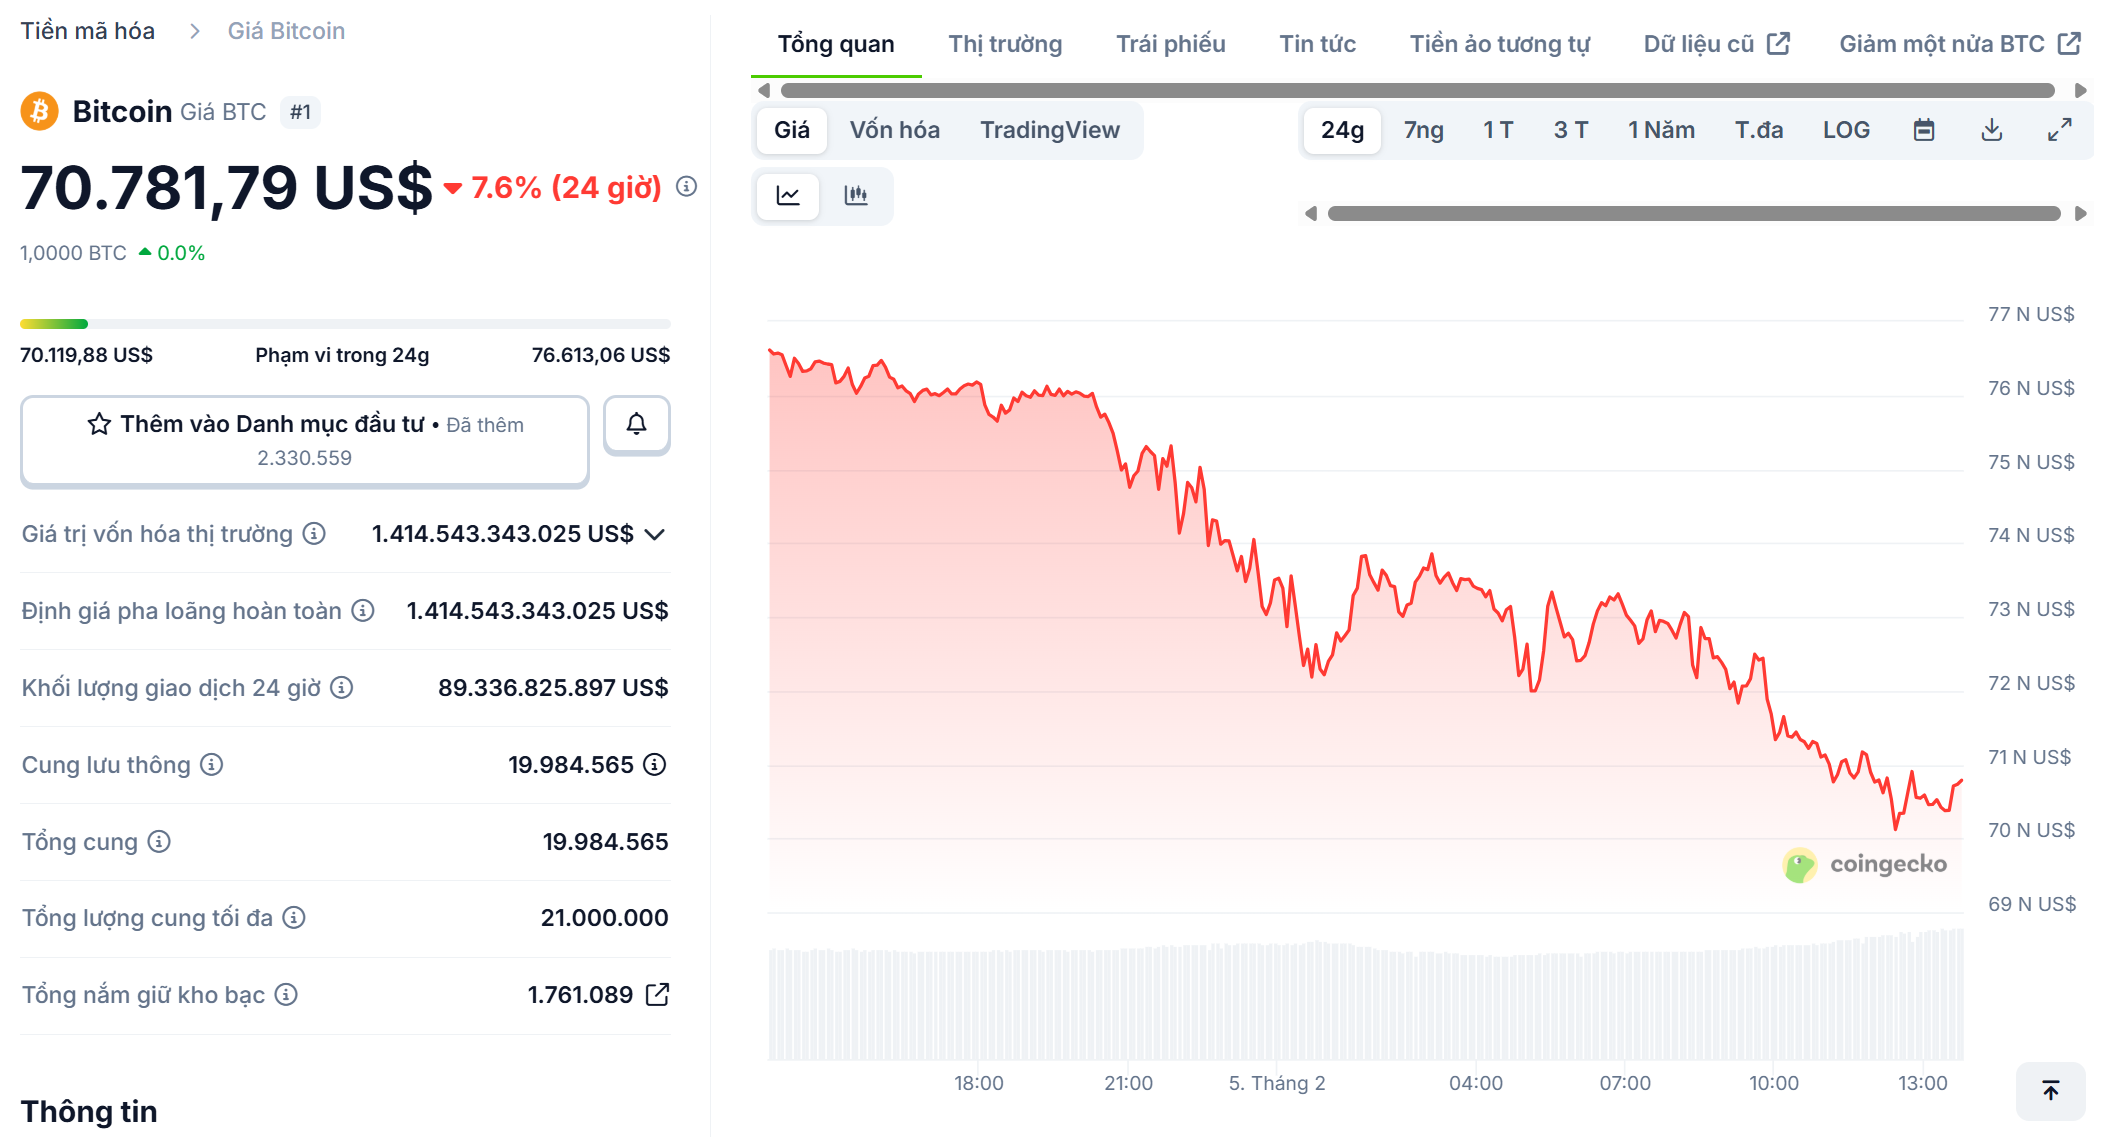2116x1137 pixels.
Task: Click the left arrow above the chart
Action: (x=763, y=90)
